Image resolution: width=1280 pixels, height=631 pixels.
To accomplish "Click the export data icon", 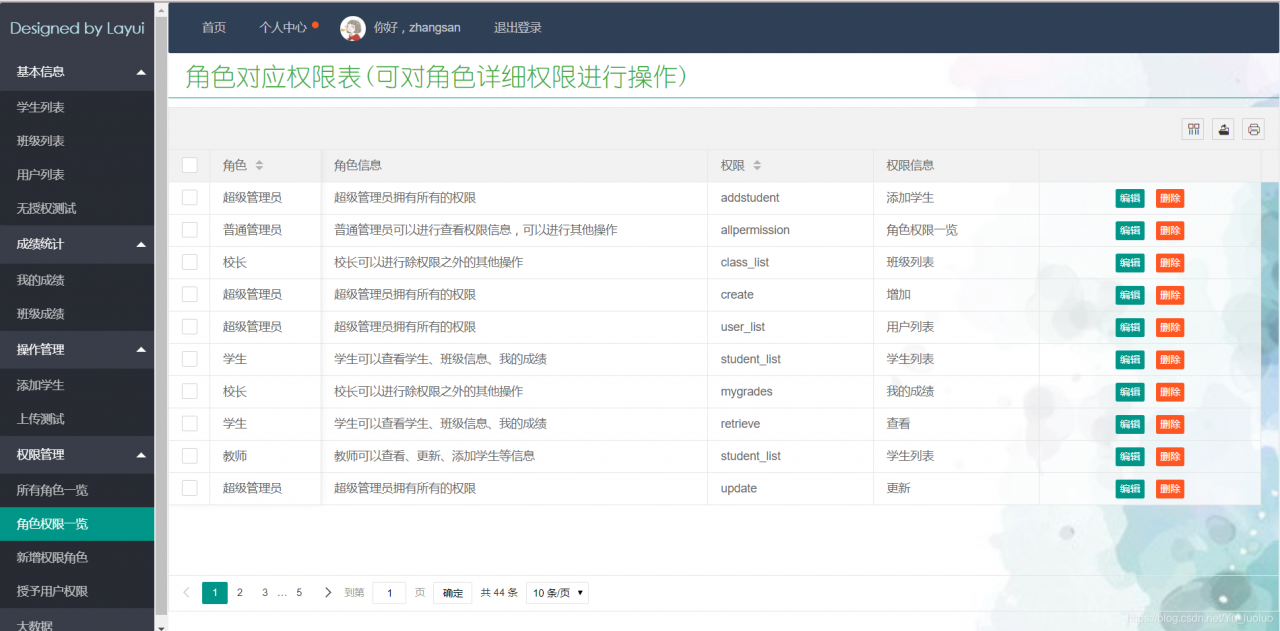I will click(x=1222, y=128).
